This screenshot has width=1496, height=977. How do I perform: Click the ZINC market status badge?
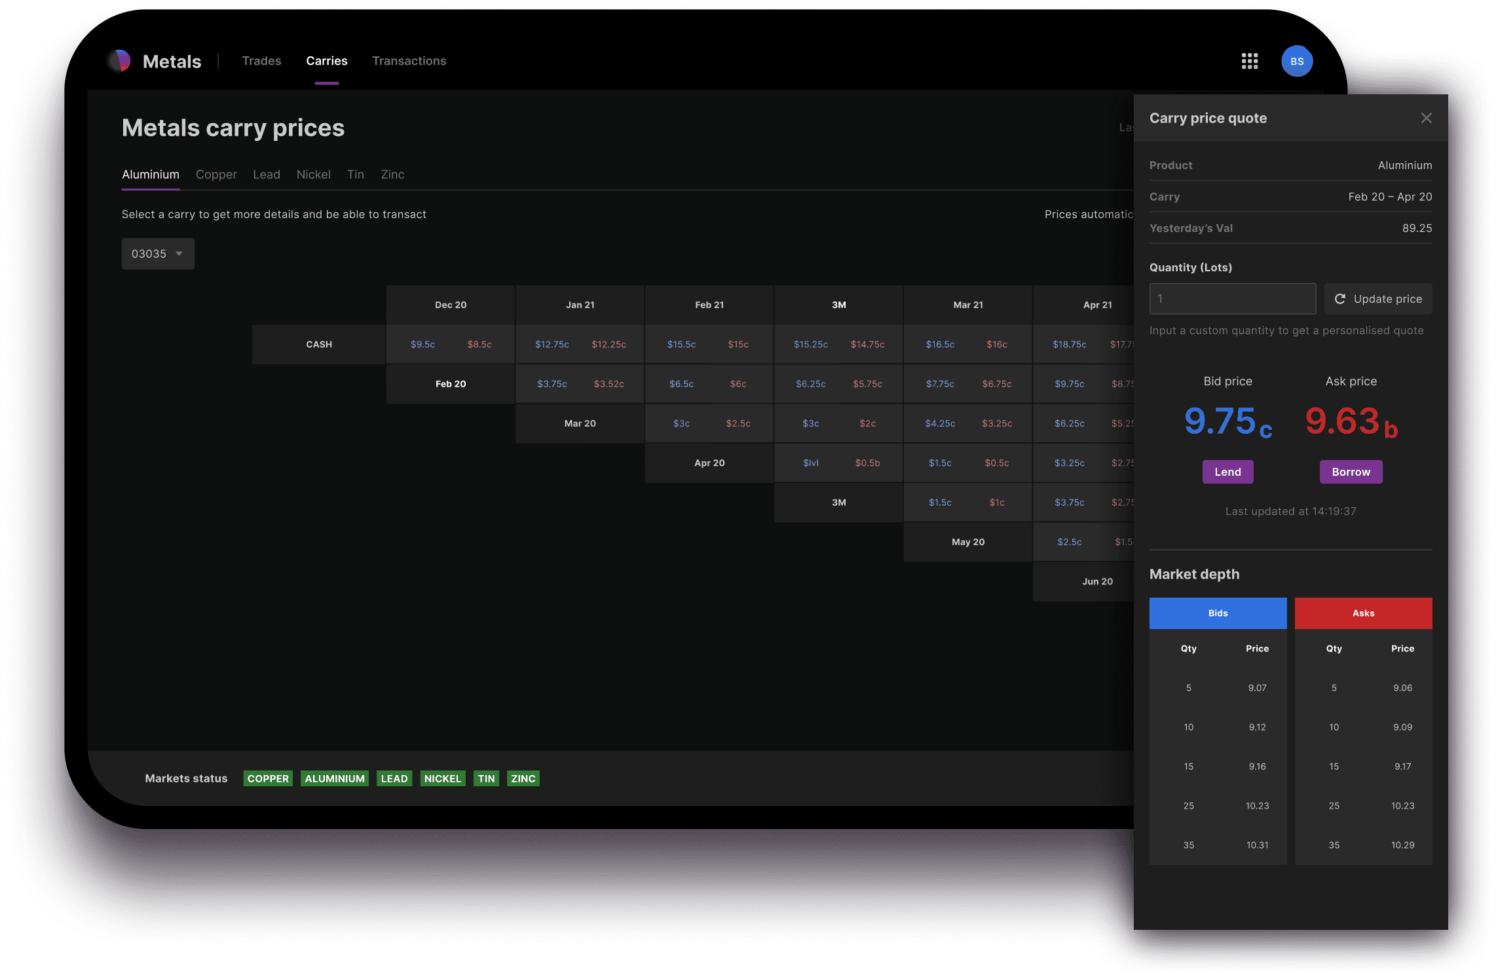(523, 779)
